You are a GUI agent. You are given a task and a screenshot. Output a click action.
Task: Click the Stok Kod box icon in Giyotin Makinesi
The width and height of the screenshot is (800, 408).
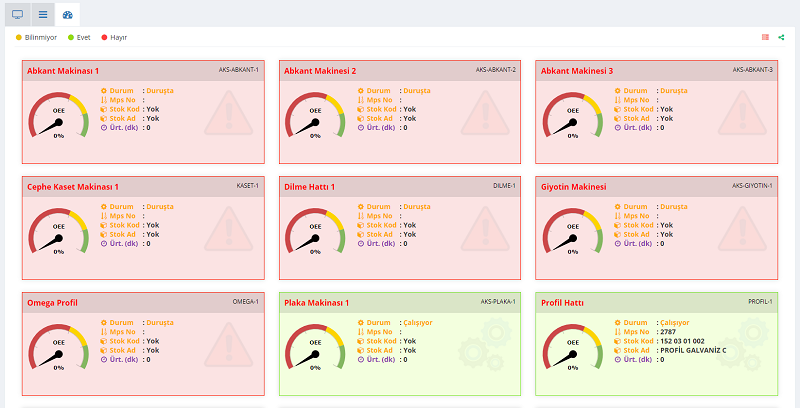point(618,225)
